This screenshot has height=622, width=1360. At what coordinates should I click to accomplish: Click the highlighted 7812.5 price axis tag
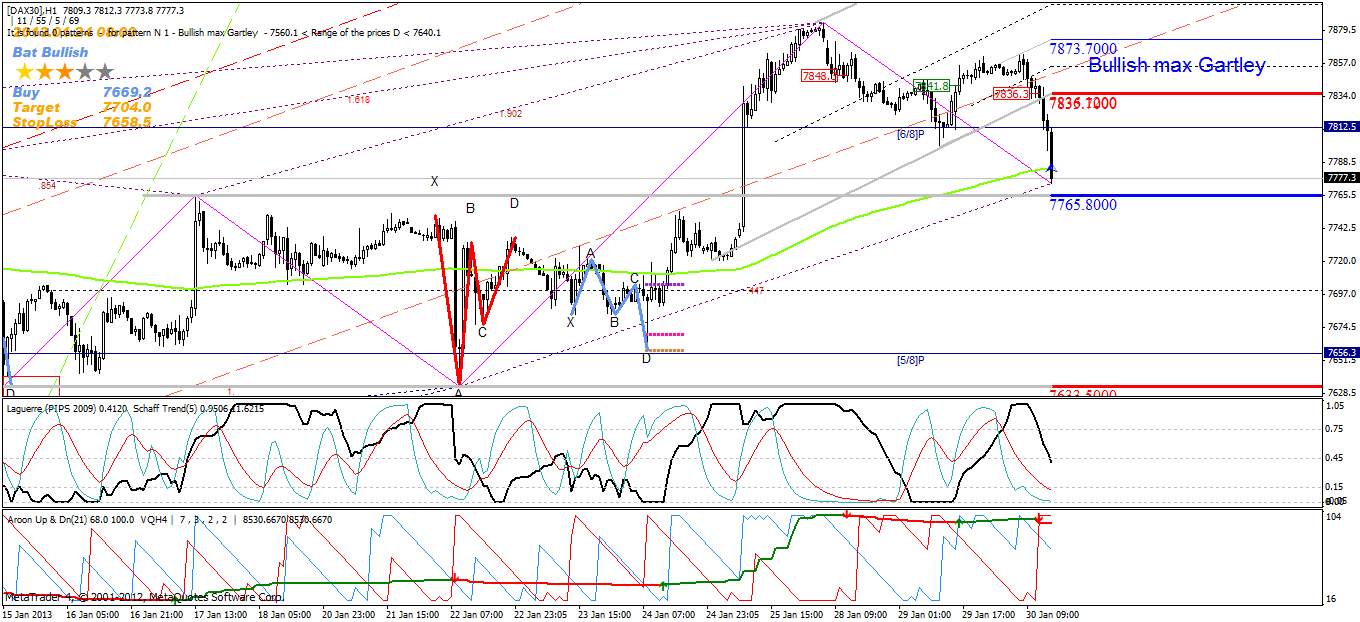tap(1340, 127)
